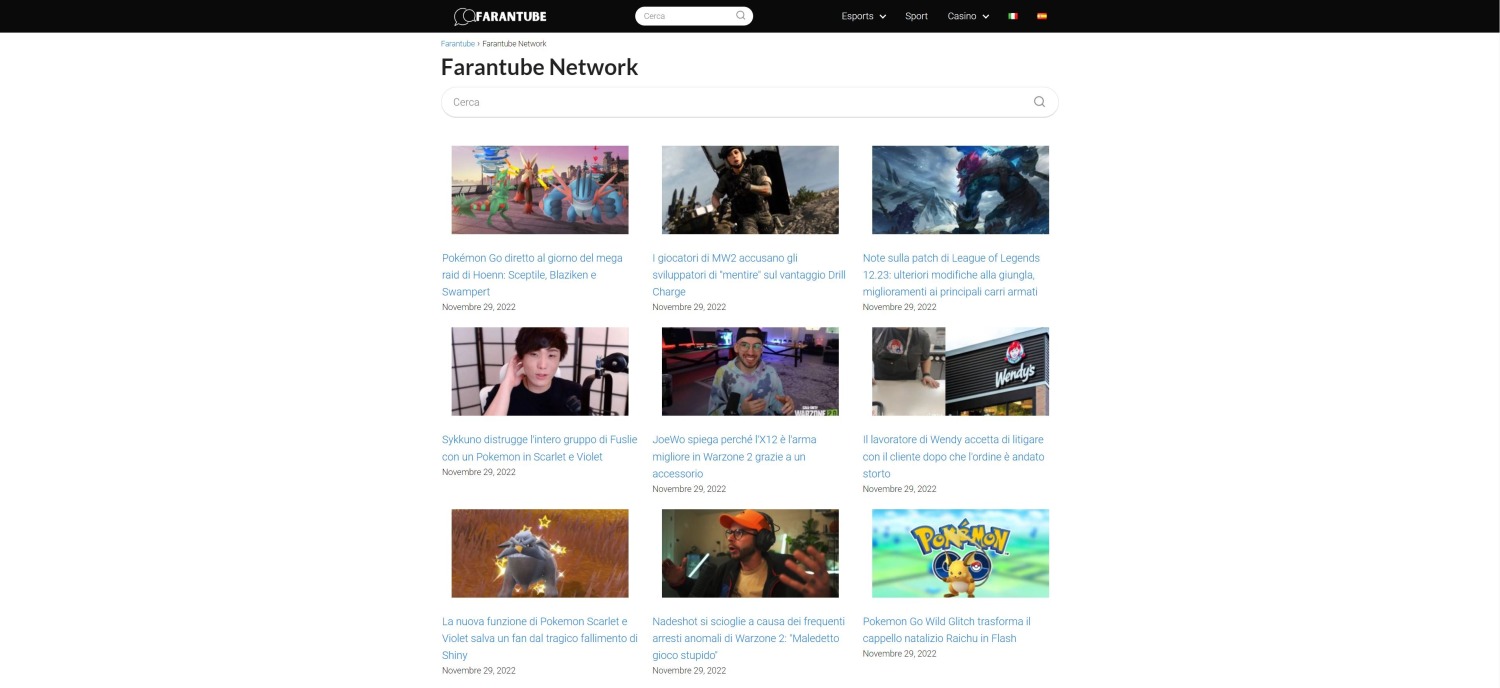The height and width of the screenshot is (688, 1500).
Task: Focus the header Cerca search field
Action: pos(686,16)
